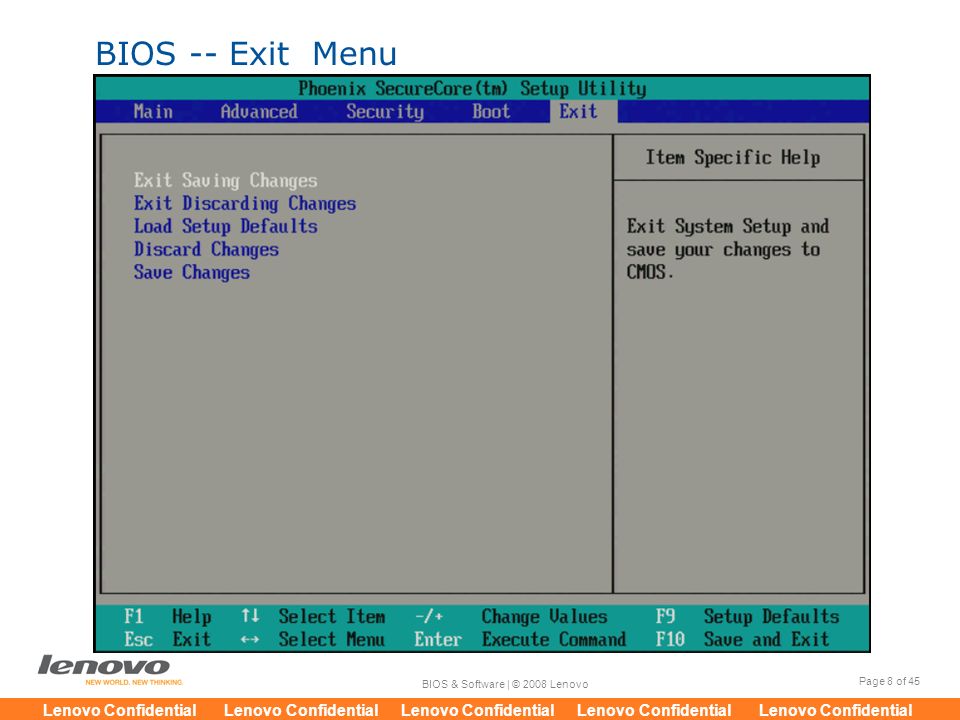Select Exit Discarding Changes
960x720 pixels.
click(x=245, y=203)
